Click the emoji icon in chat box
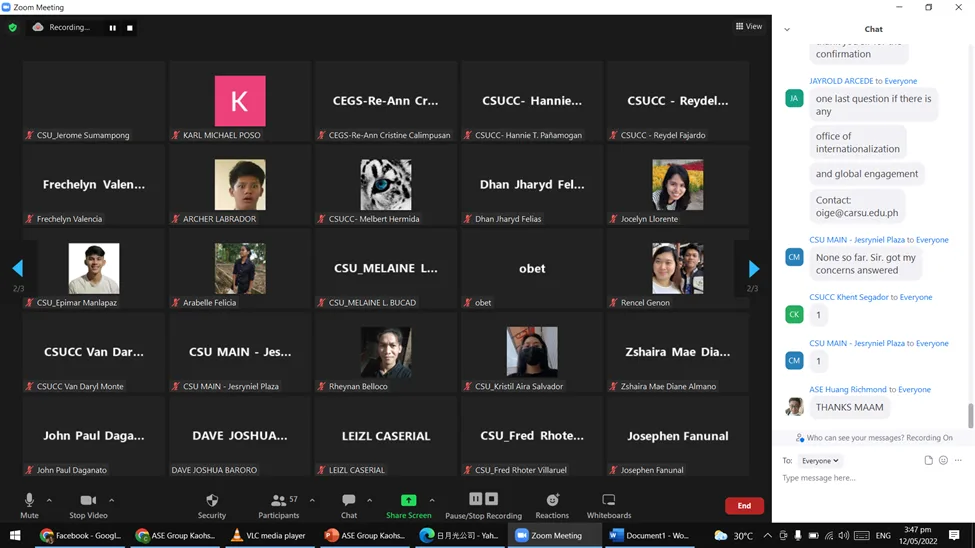This screenshot has height=548, width=975. tap(943, 461)
